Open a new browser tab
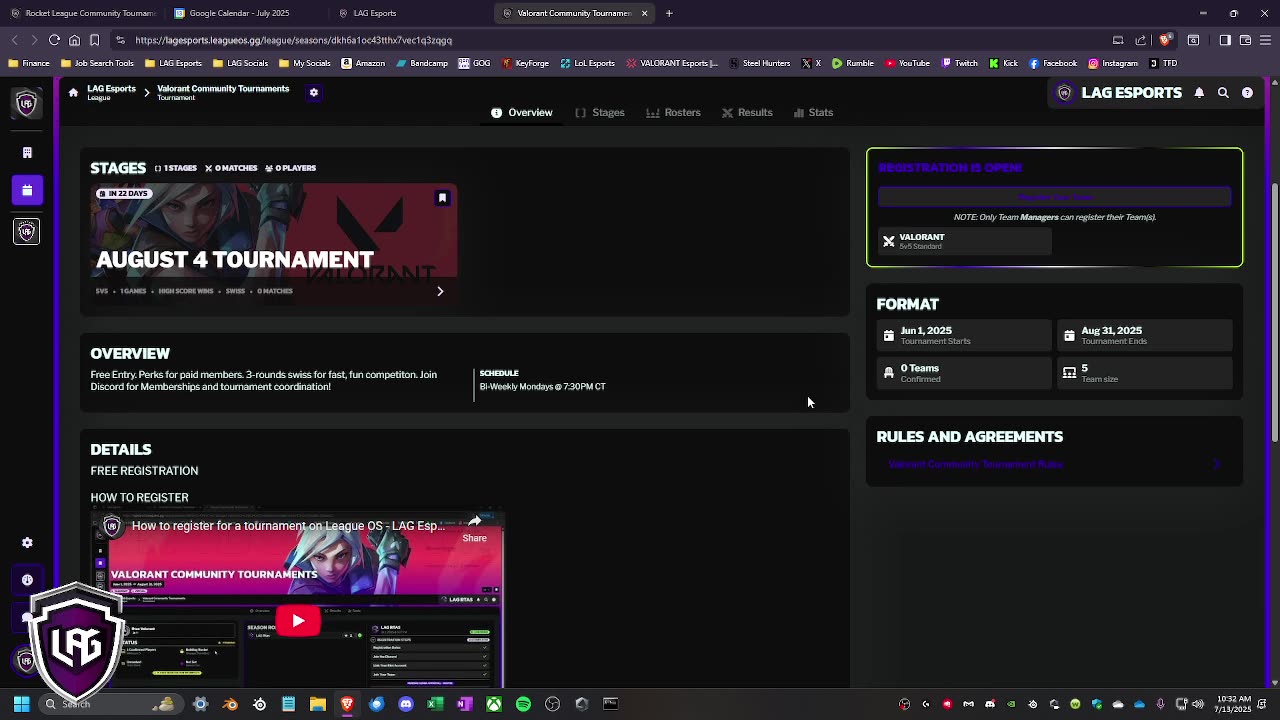 point(669,13)
